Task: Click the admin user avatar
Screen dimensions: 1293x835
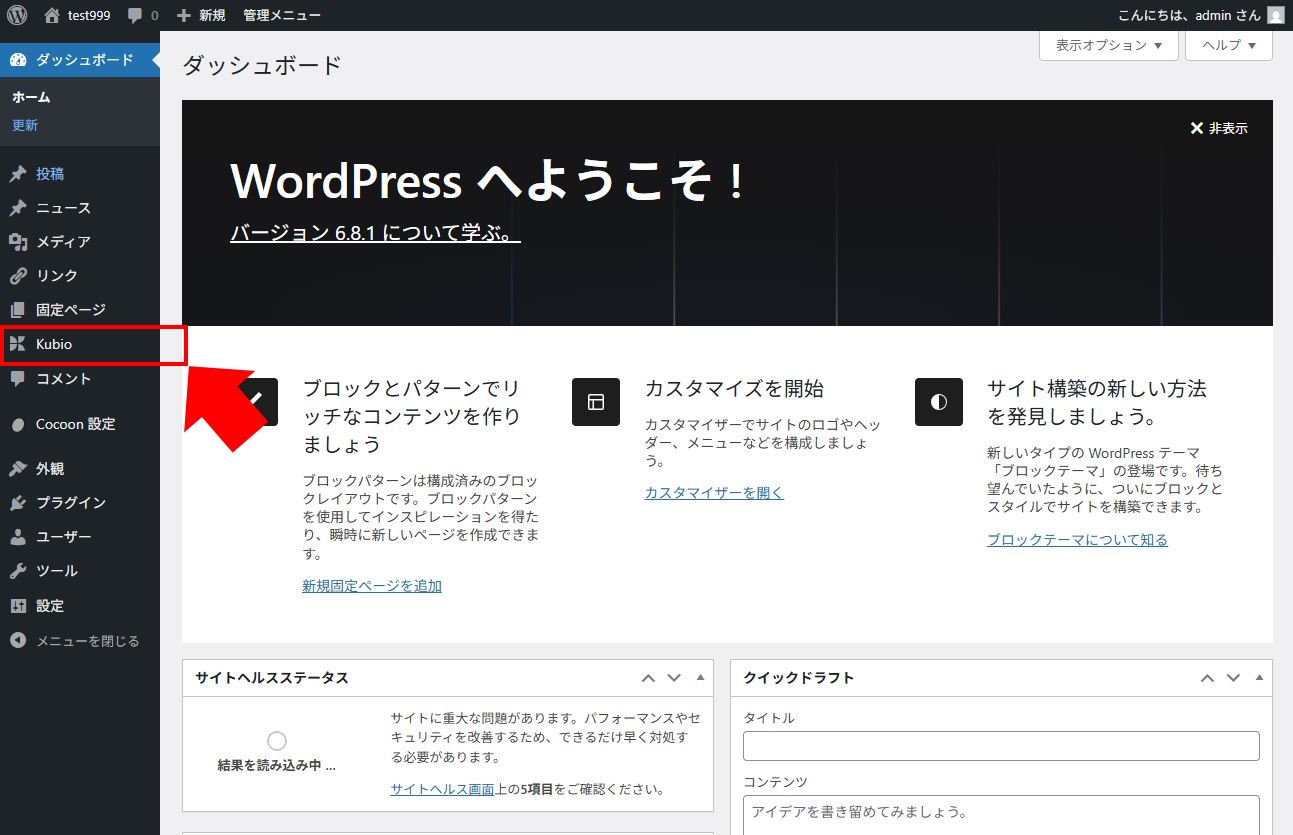Action: point(1276,15)
